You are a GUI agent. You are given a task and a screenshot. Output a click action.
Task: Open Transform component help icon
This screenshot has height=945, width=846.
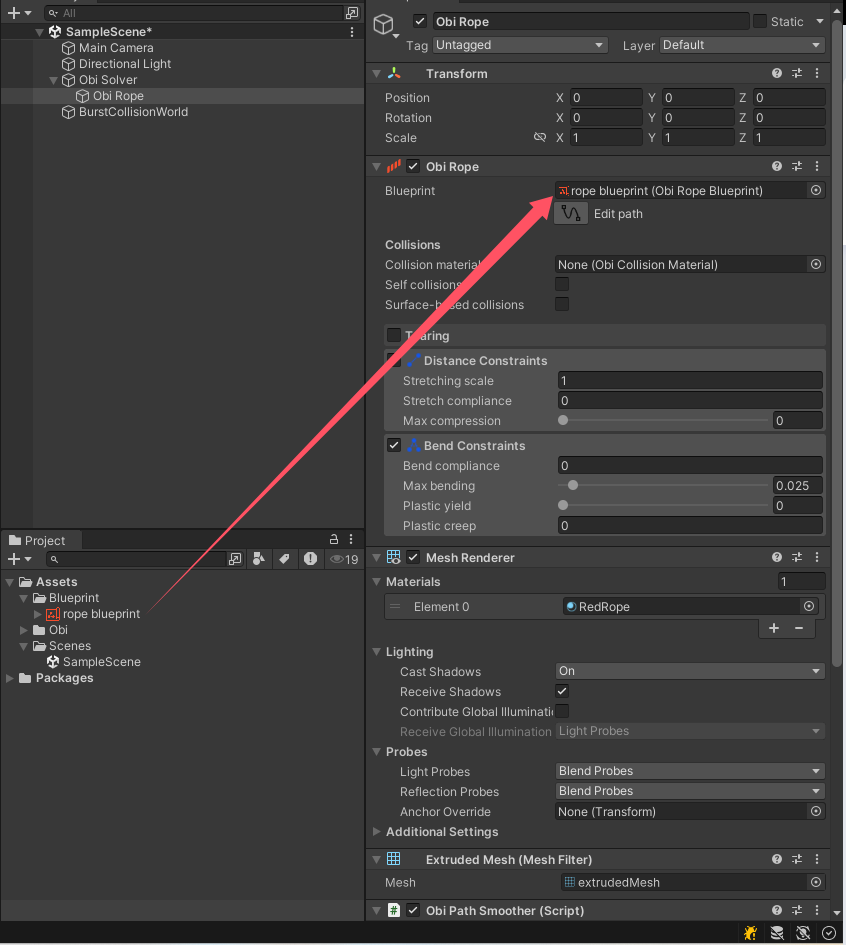coord(777,74)
